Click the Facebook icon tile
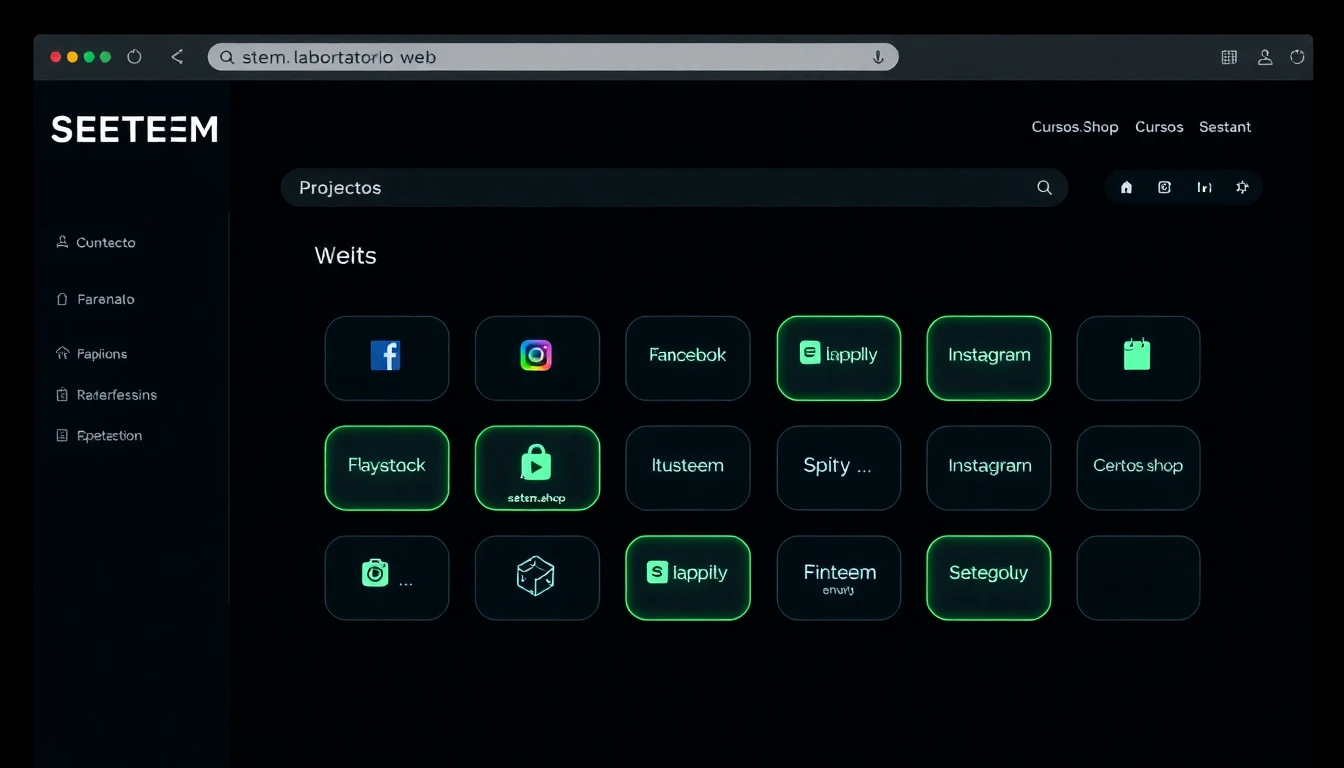1344x768 pixels. tap(387, 358)
